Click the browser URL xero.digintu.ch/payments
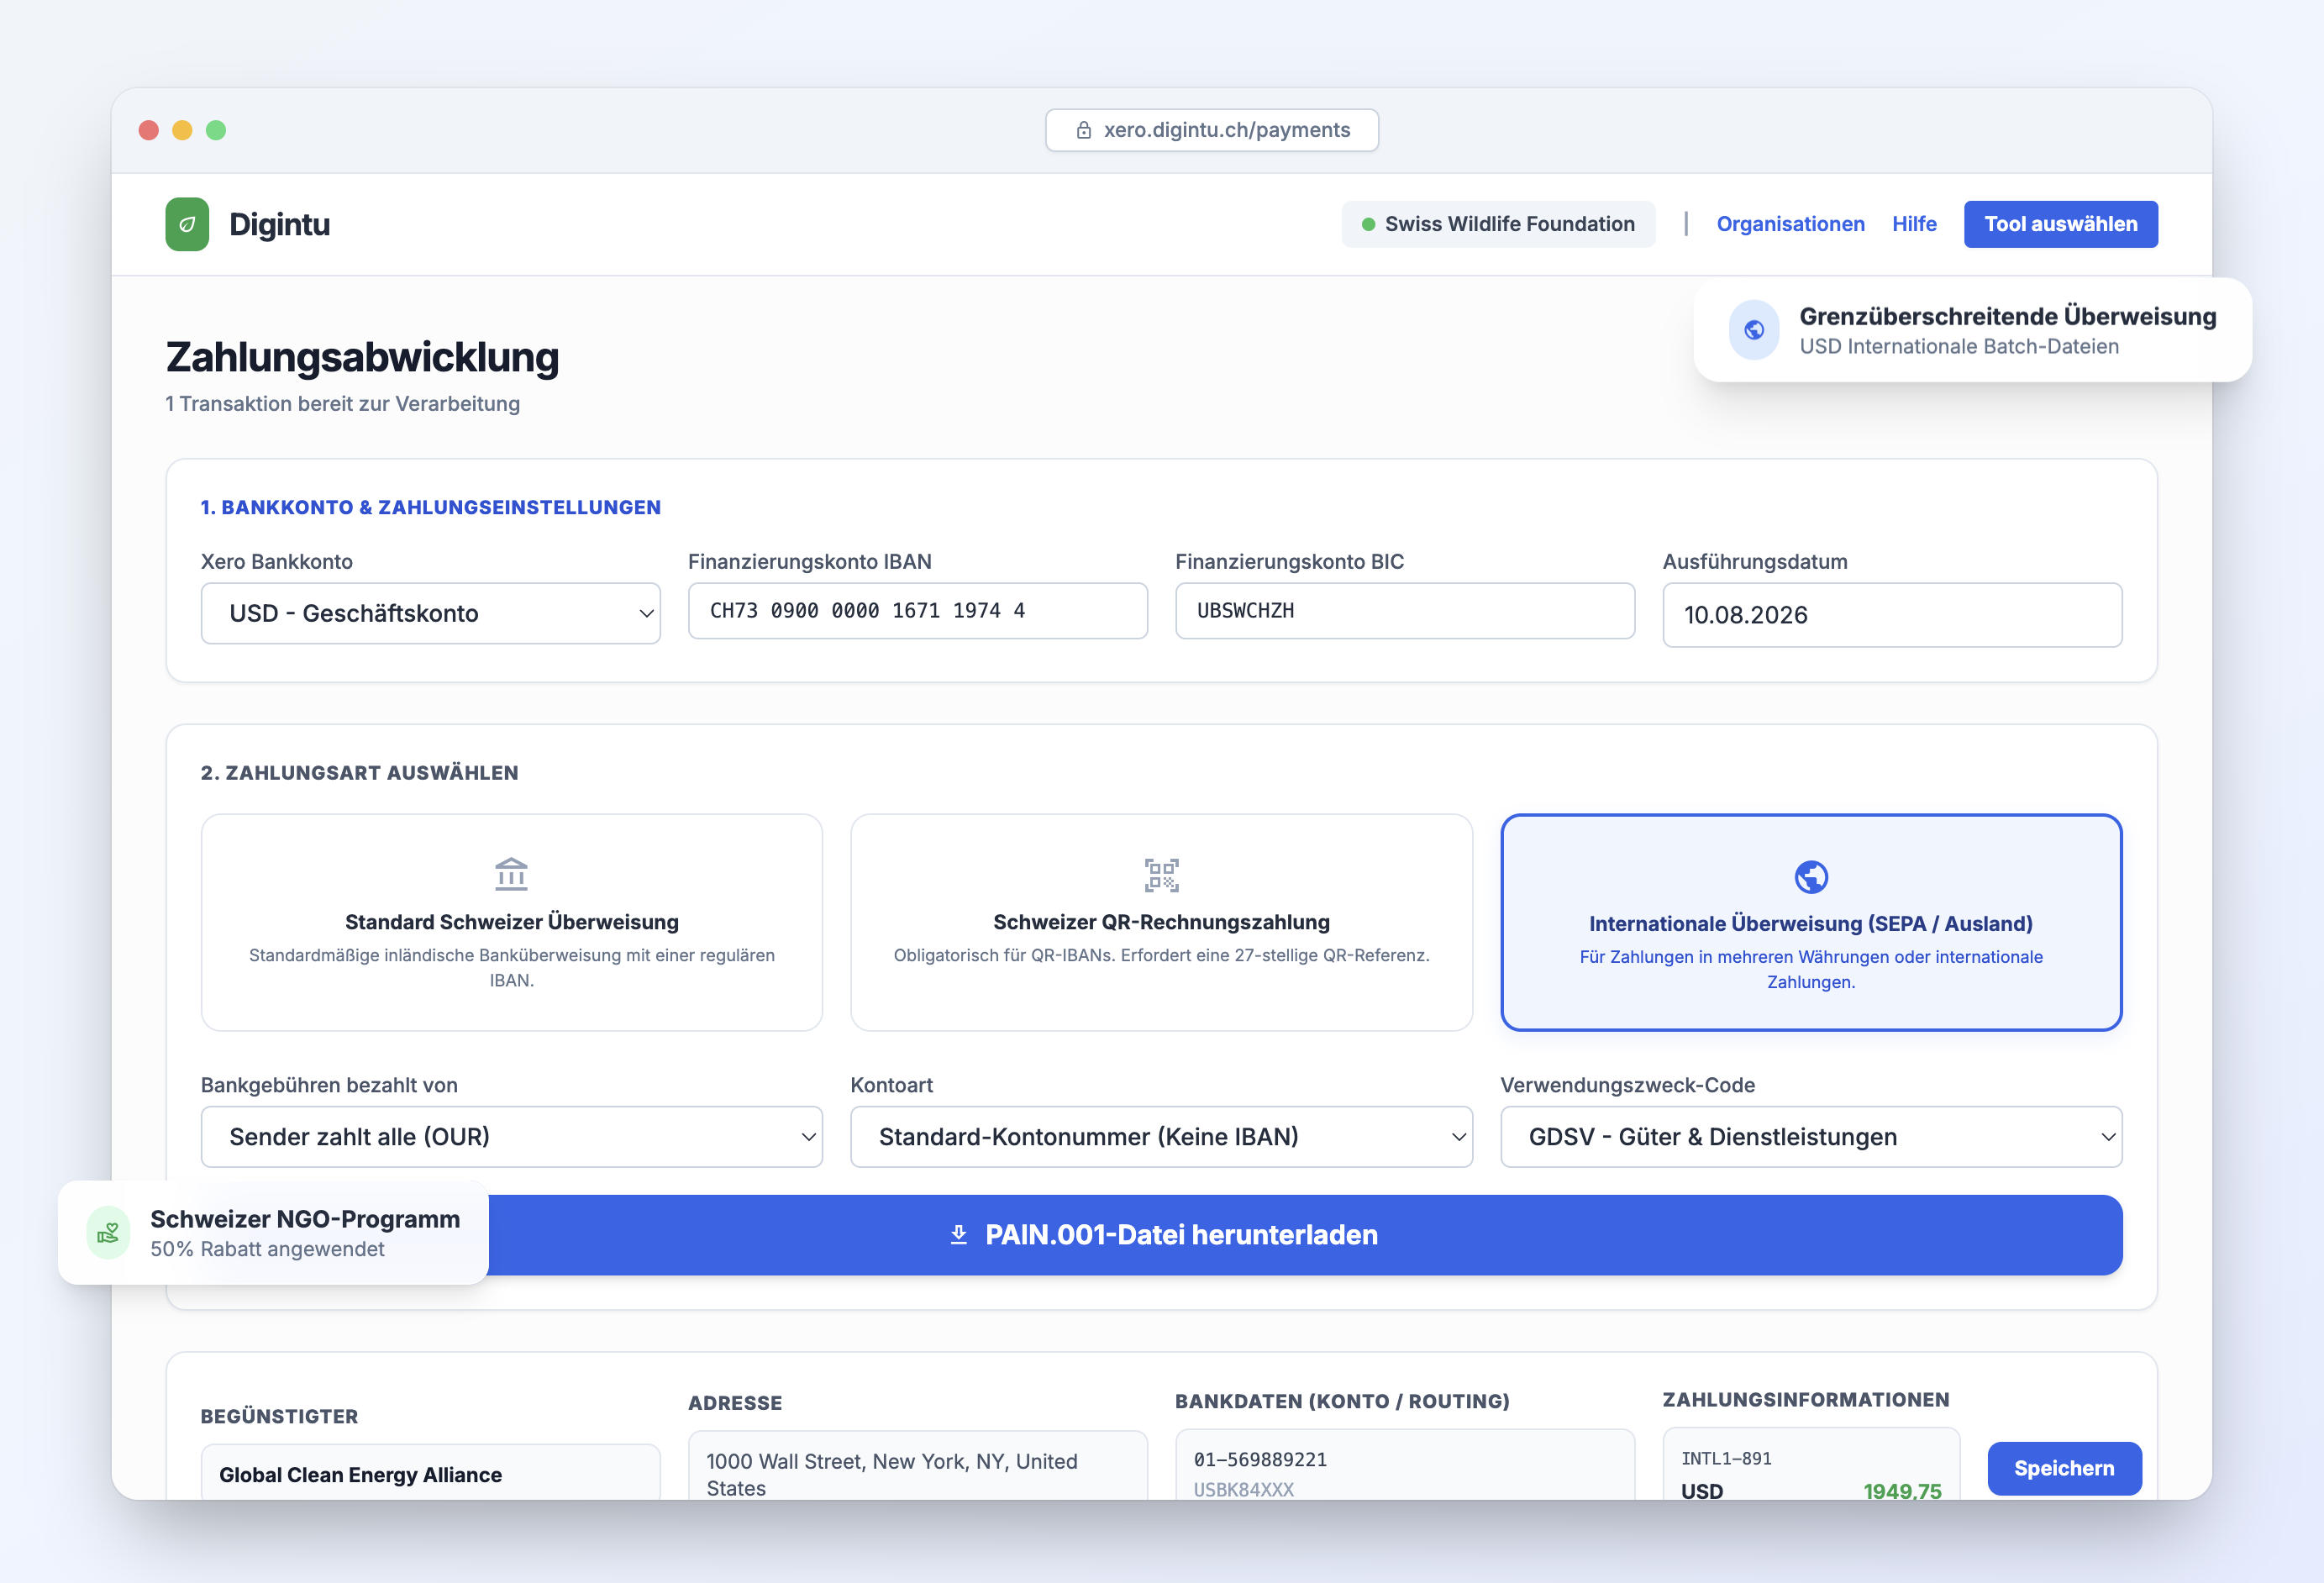This screenshot has height=1583, width=2324. (1212, 130)
